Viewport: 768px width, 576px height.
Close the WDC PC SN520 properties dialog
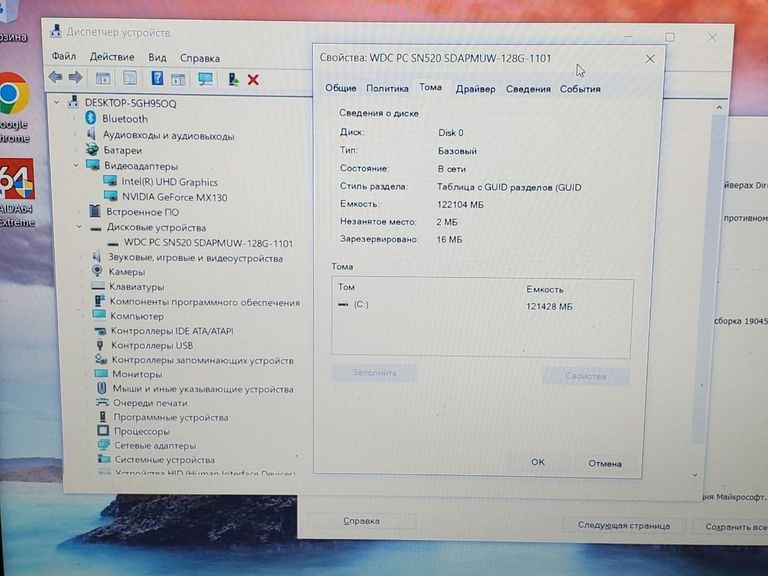650,59
